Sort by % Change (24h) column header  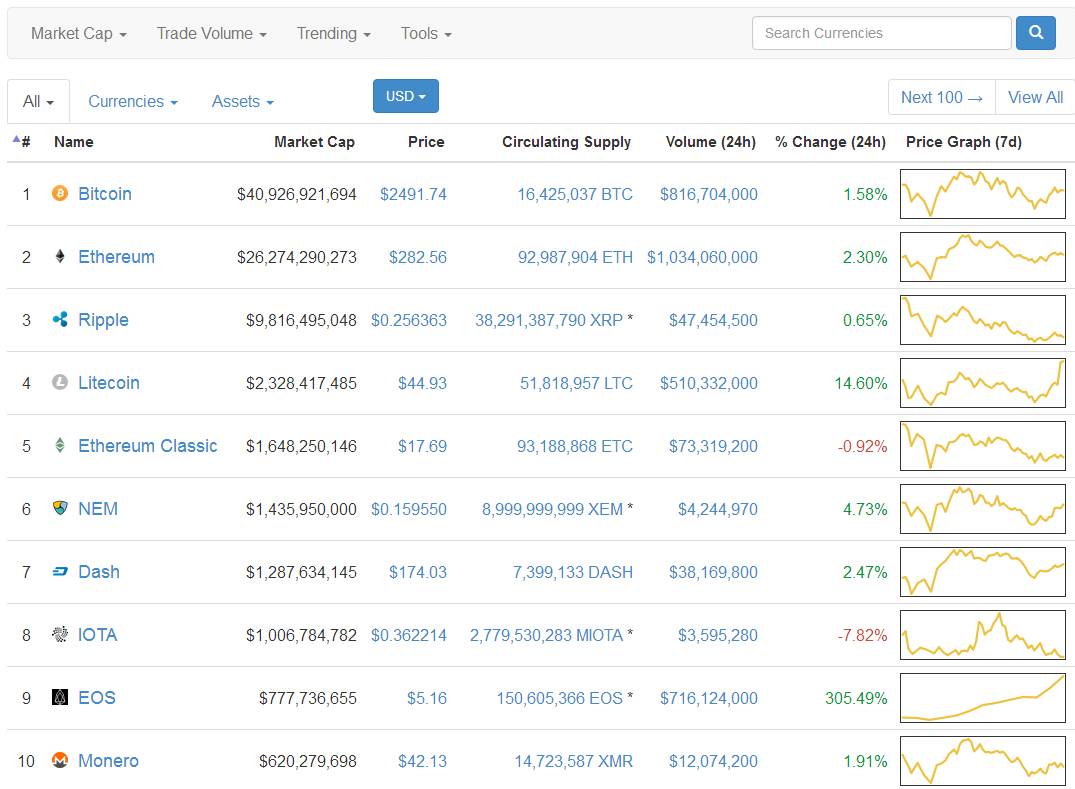pos(830,142)
